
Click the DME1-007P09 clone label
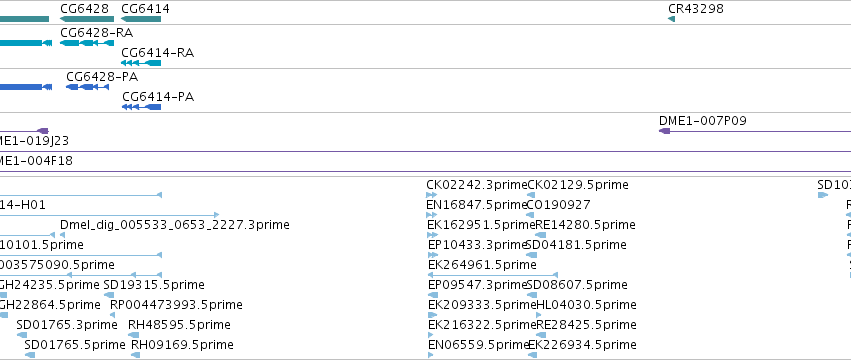pos(703,121)
